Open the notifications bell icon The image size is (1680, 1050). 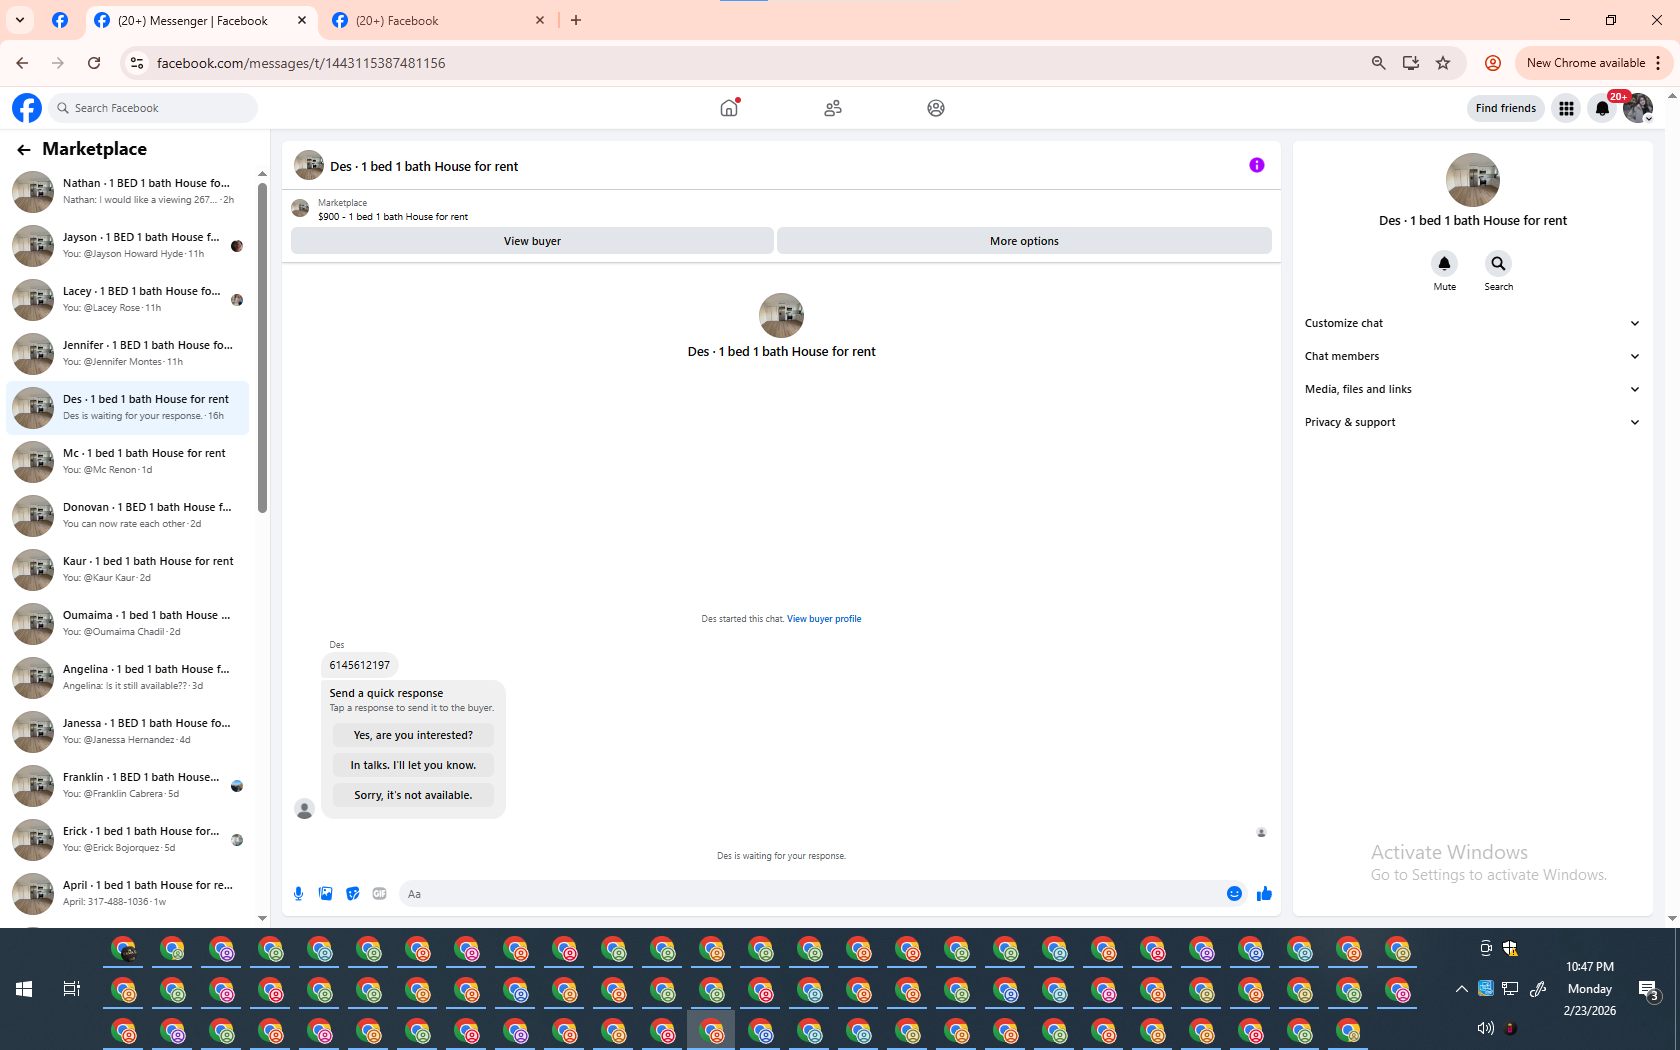tap(1602, 108)
